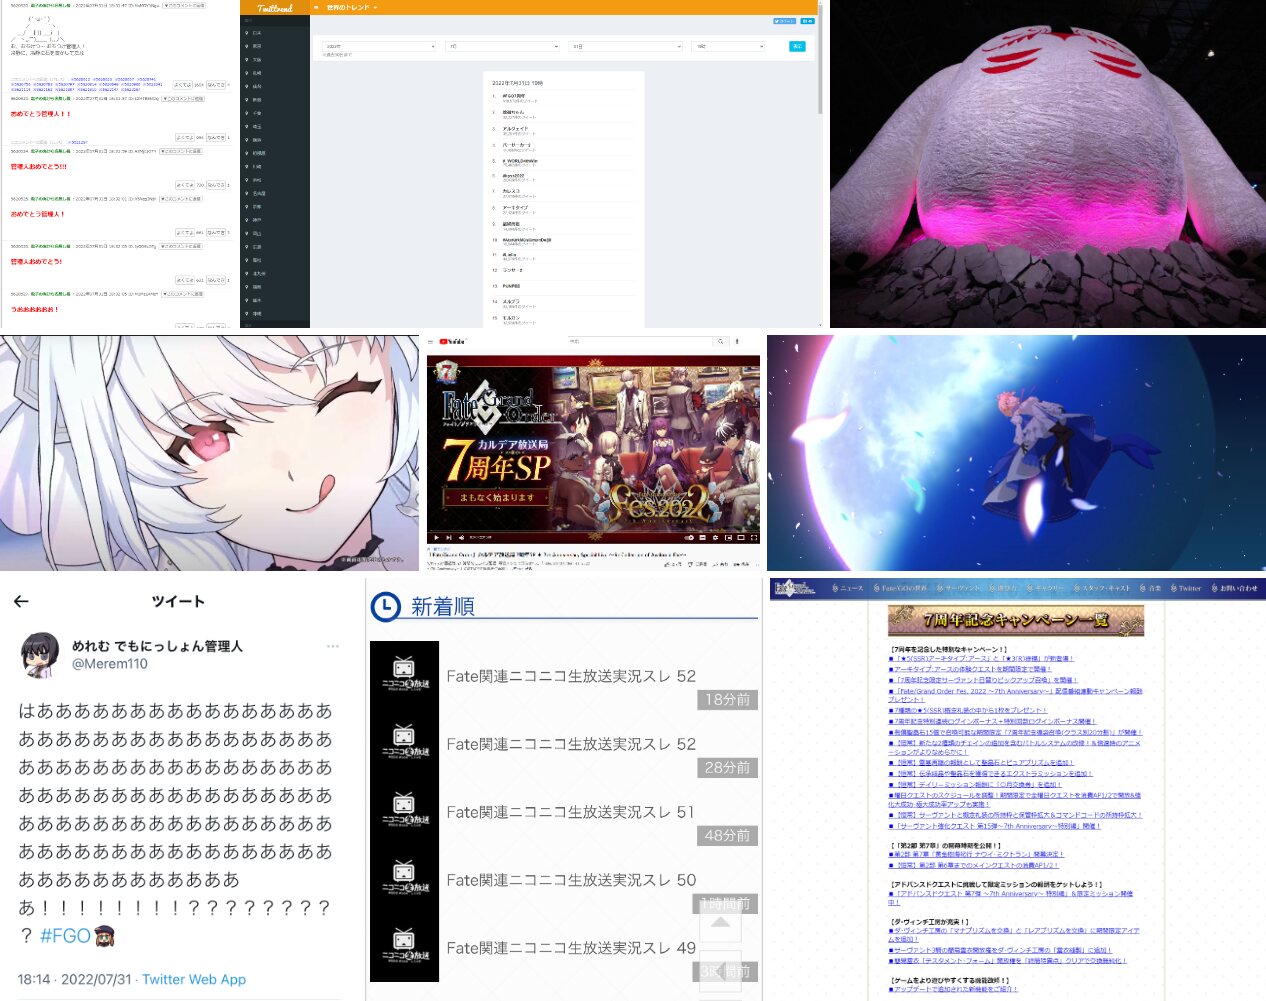Screen dimensions: 1266x1001
Task: Open YouTube player settings gear
Action: 714,537
